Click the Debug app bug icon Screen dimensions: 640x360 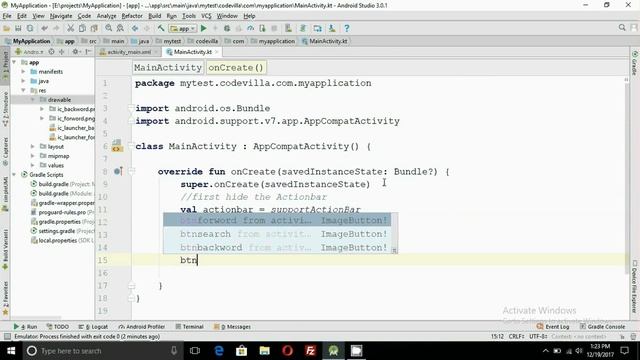pyautogui.click(x=227, y=29)
